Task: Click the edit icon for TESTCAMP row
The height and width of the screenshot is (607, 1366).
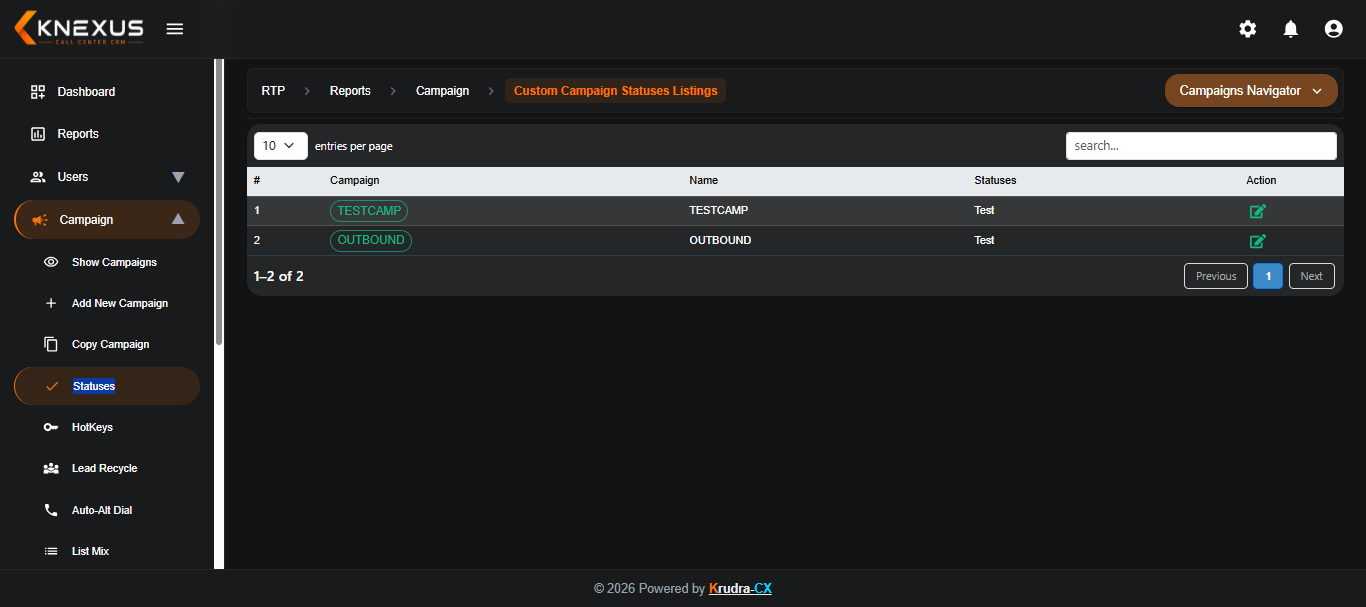Action: pos(1258,211)
